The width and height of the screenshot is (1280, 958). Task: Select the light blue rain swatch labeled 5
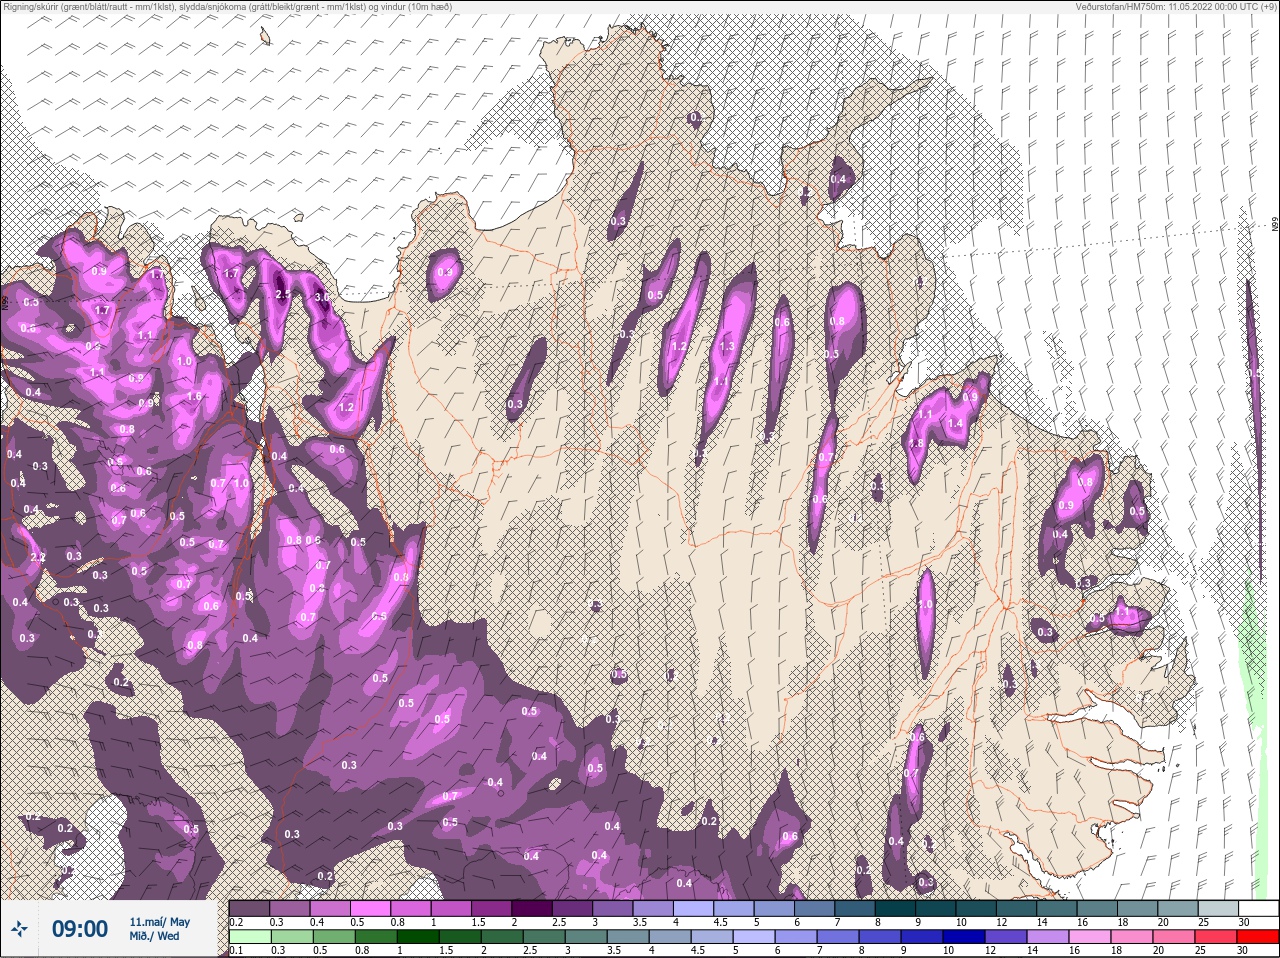click(754, 938)
